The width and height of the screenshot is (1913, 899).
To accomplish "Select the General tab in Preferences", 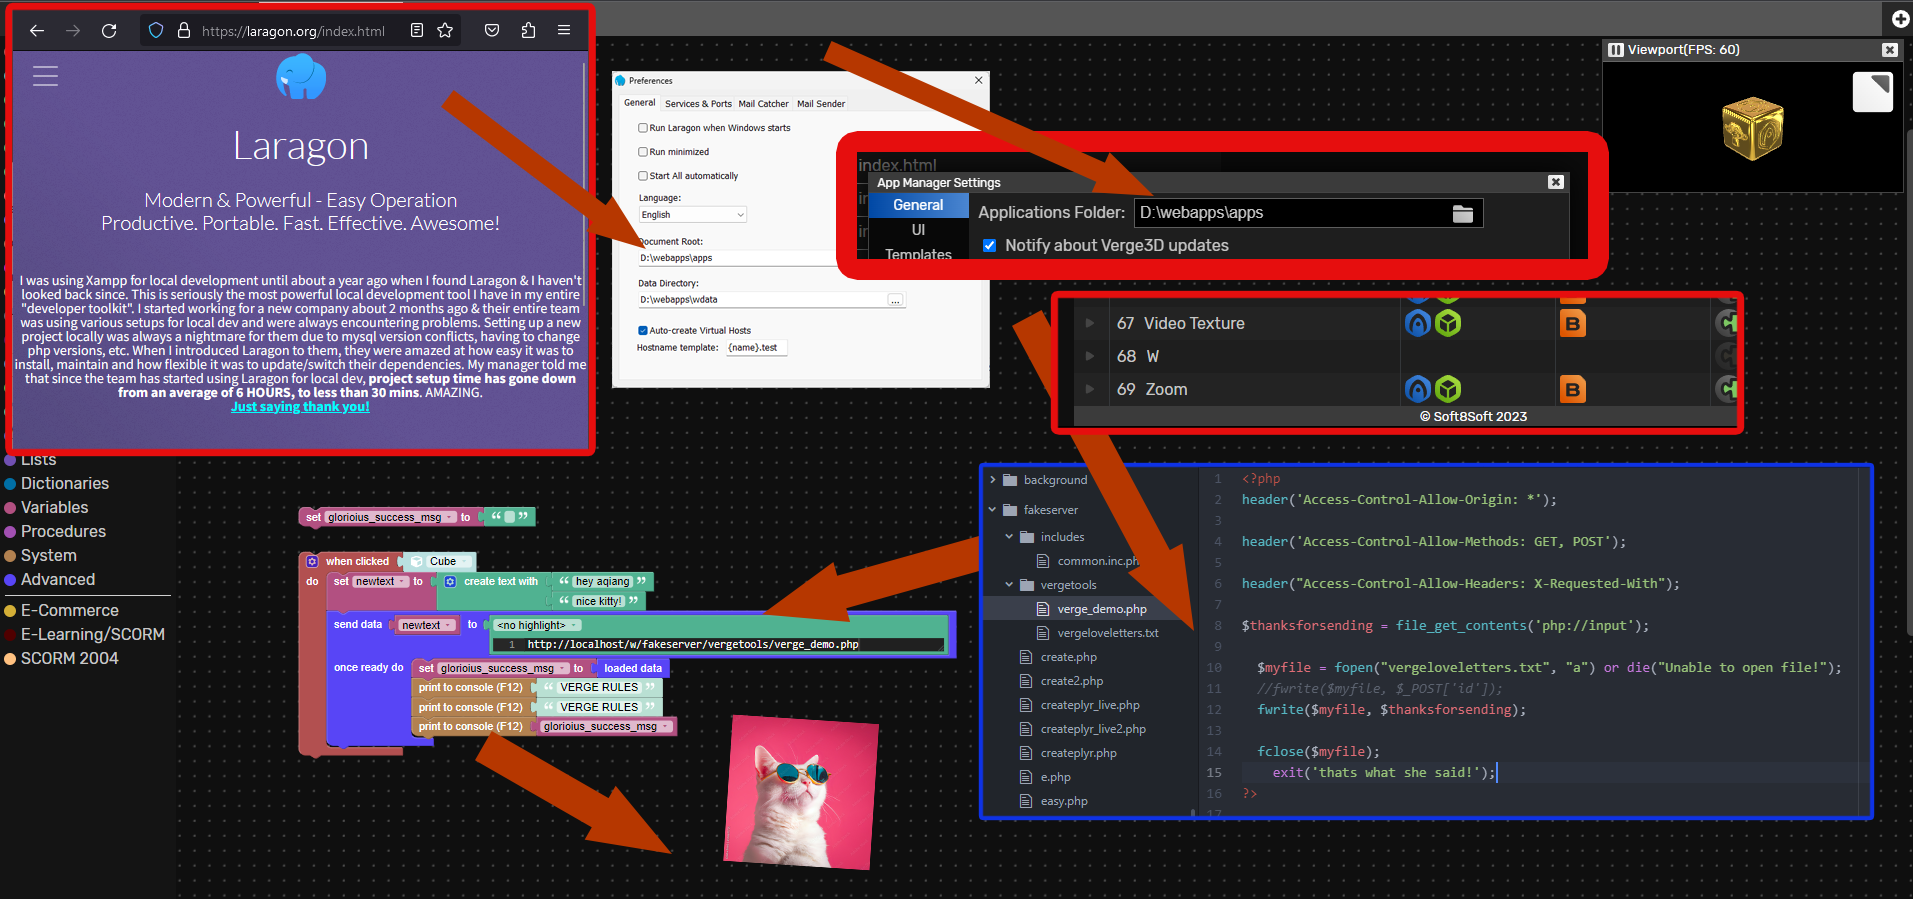I will pyautogui.click(x=640, y=103).
